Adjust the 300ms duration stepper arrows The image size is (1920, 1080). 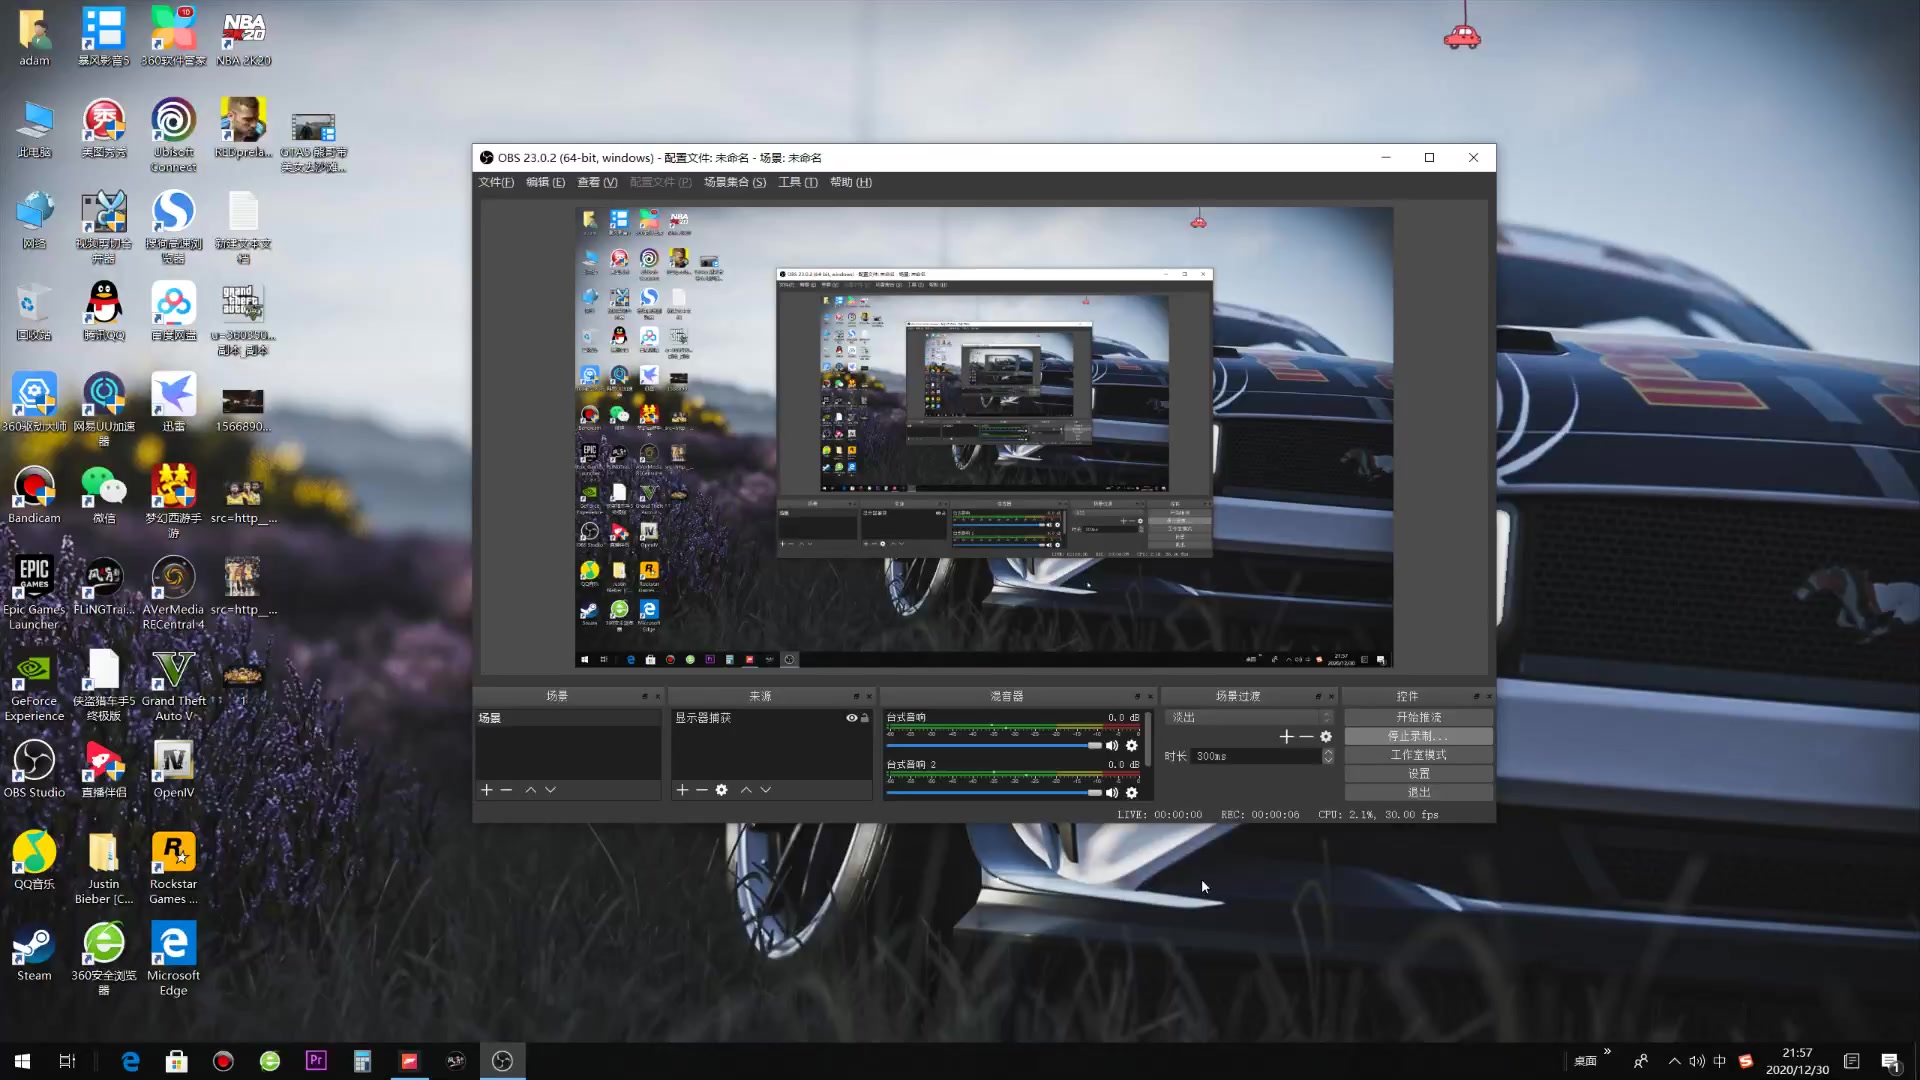[1328, 757]
